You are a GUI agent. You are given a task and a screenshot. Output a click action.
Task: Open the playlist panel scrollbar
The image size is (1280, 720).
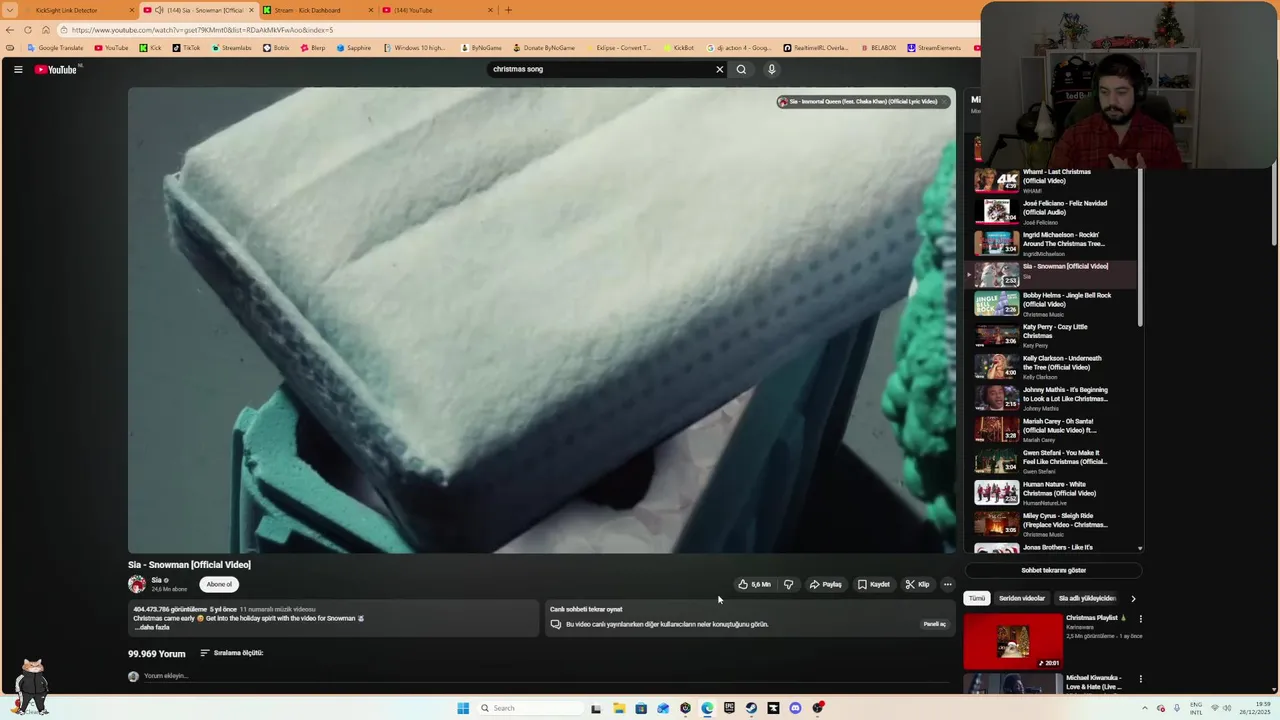tap(1140, 245)
